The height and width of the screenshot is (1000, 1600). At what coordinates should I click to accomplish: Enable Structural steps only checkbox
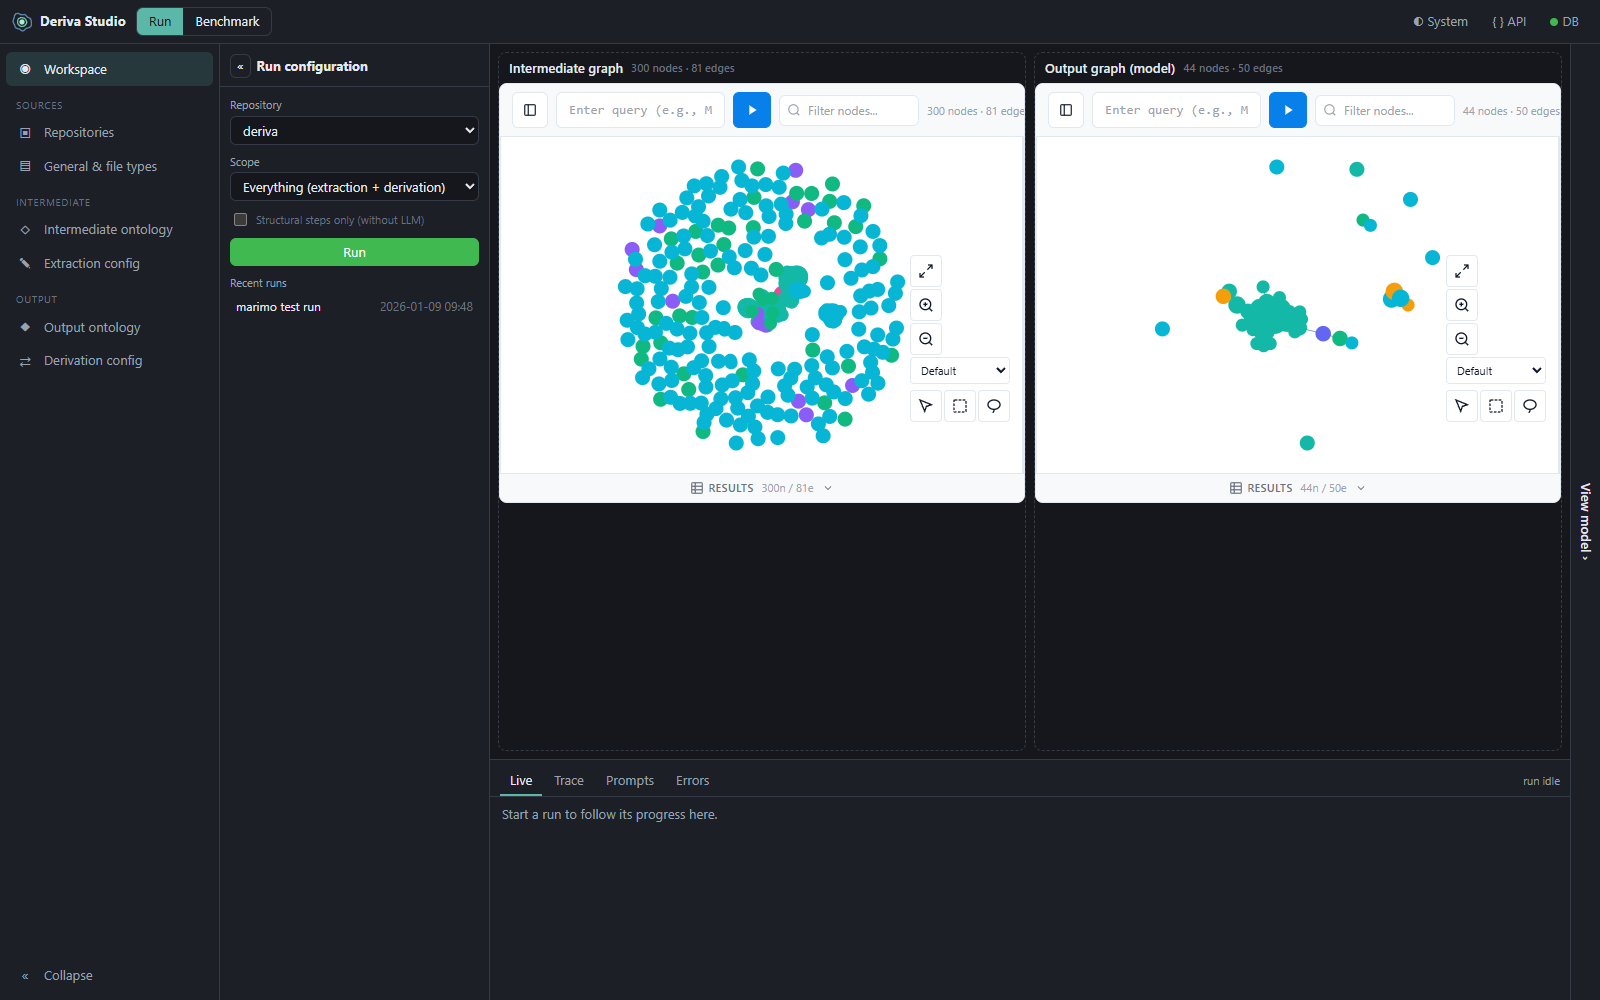point(240,220)
